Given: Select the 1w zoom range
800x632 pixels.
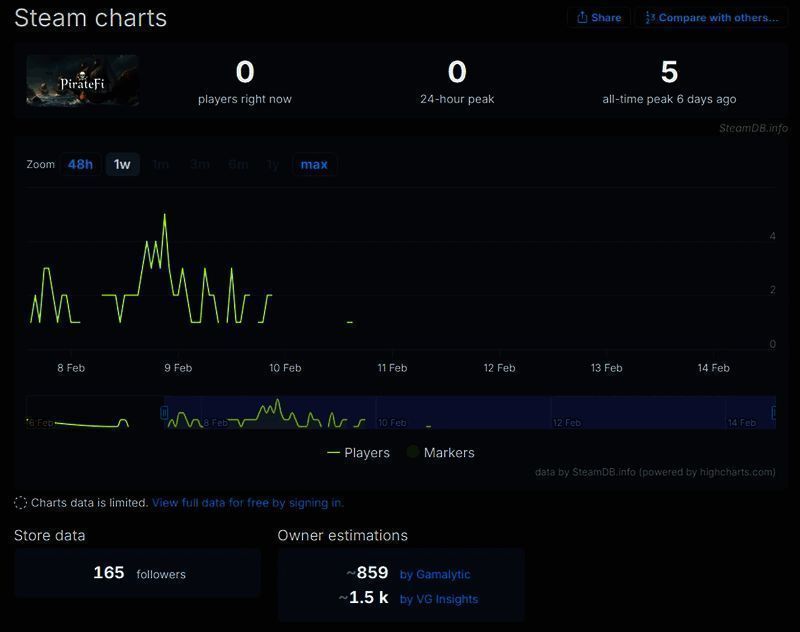Looking at the screenshot, I should pos(122,164).
